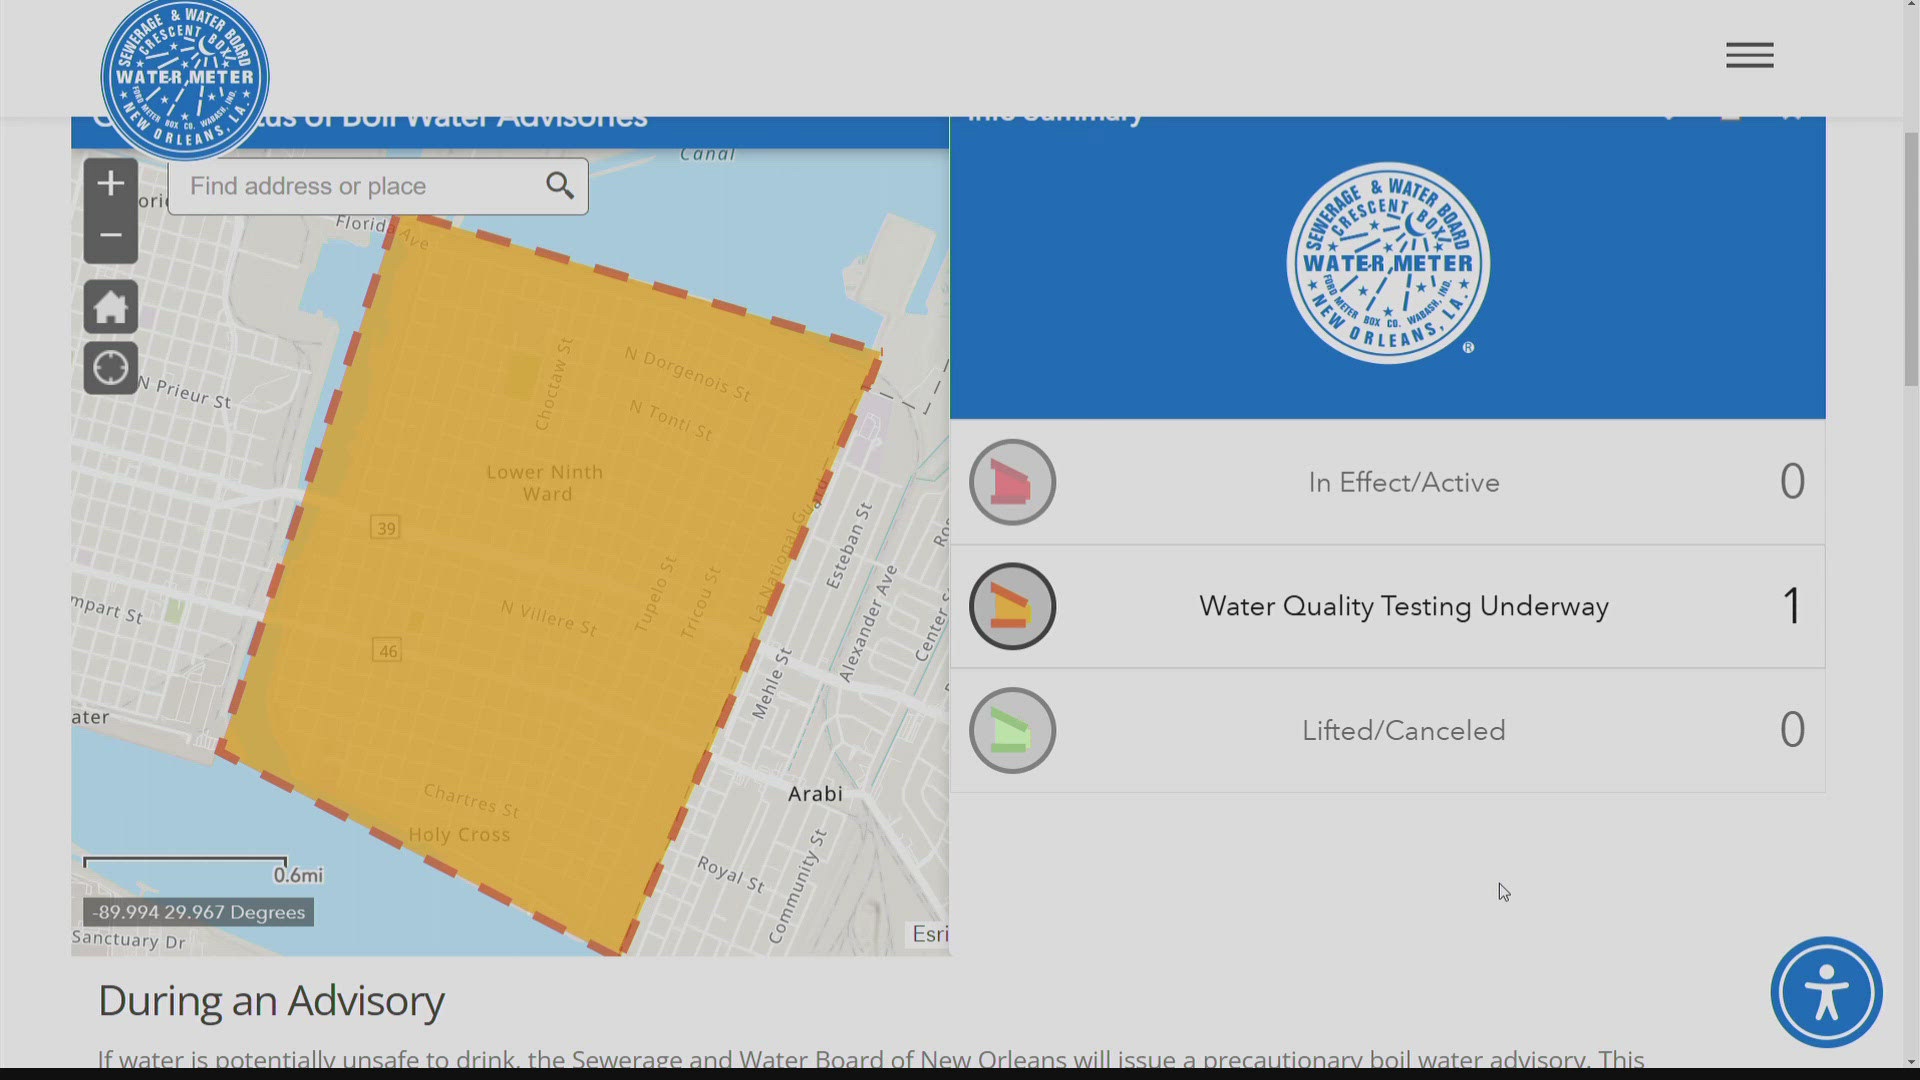Click the Water Quality Testing Underway icon
Image resolution: width=1920 pixels, height=1080 pixels.
(x=1011, y=605)
